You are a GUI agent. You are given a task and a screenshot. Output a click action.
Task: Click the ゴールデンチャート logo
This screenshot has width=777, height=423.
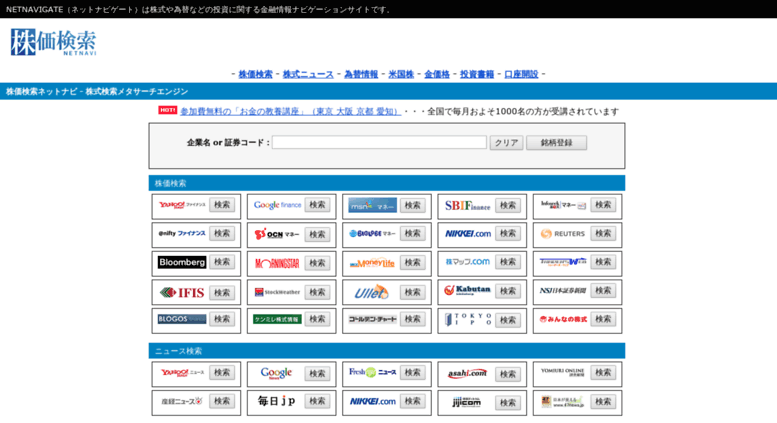tap(372, 319)
